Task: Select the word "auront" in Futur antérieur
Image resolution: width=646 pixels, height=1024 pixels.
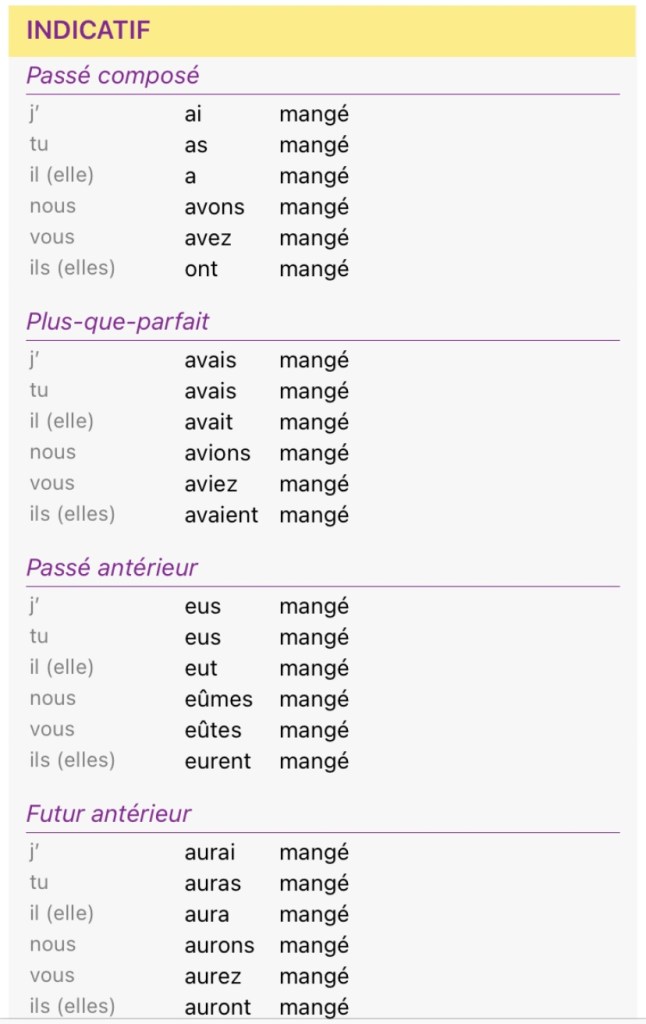Action: 218,1007
